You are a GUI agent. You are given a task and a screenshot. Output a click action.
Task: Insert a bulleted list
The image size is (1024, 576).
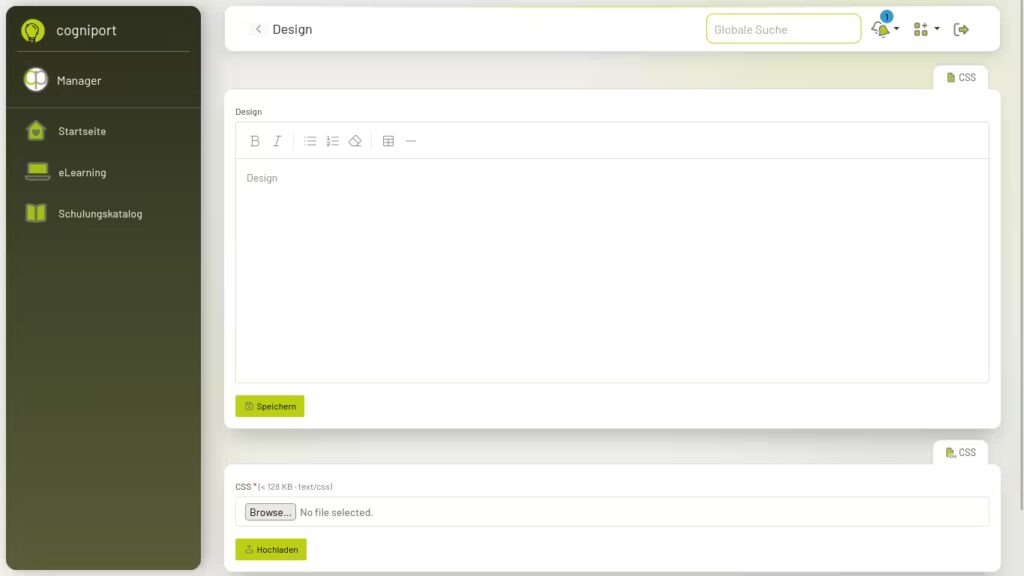(310, 141)
